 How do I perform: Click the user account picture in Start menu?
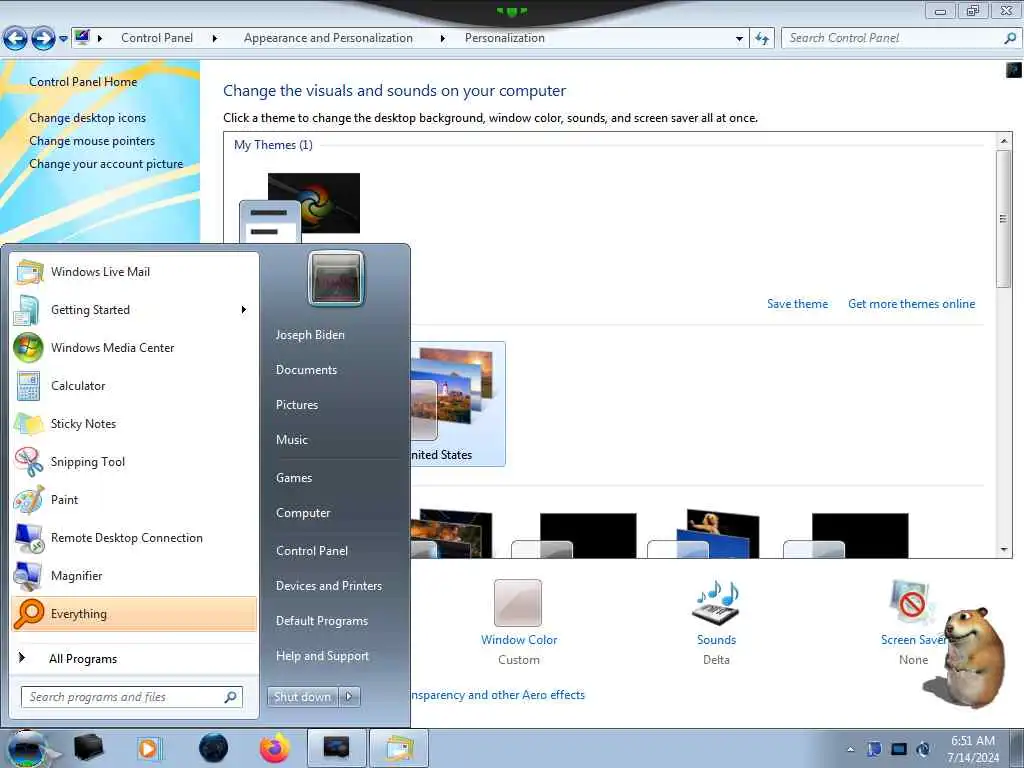pyautogui.click(x=336, y=278)
